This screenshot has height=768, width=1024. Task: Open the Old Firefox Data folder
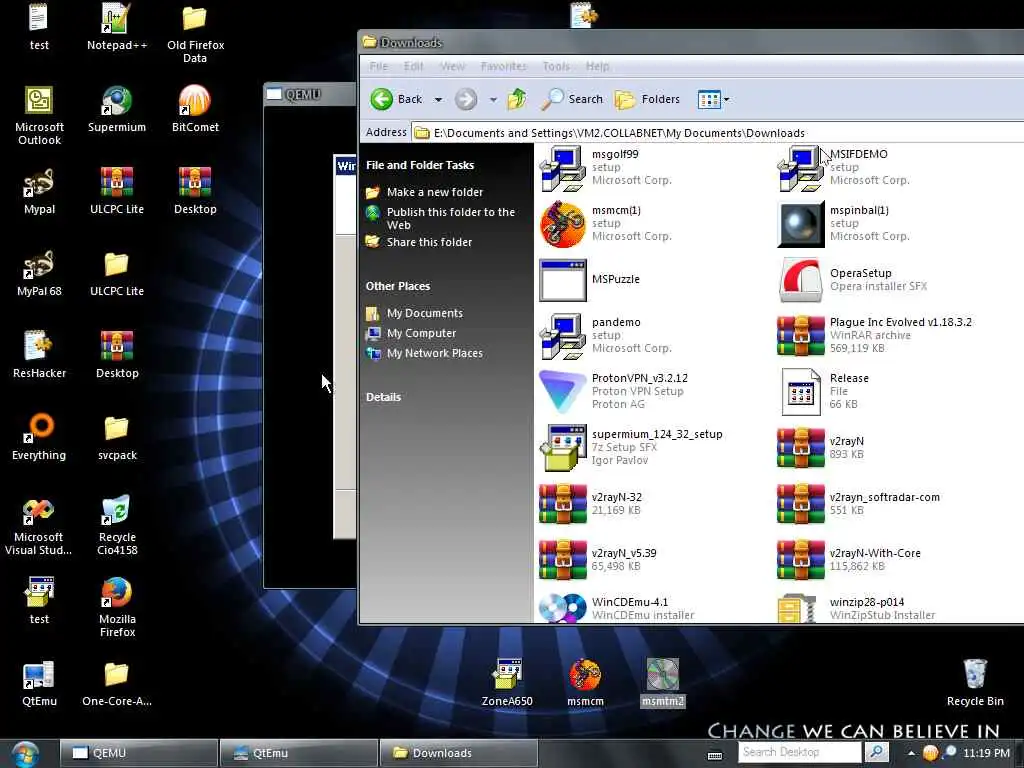[195, 33]
